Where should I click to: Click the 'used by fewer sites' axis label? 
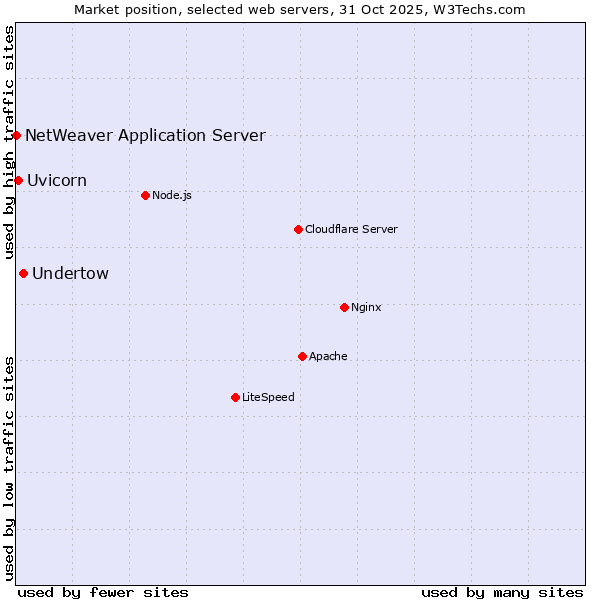coord(103,592)
